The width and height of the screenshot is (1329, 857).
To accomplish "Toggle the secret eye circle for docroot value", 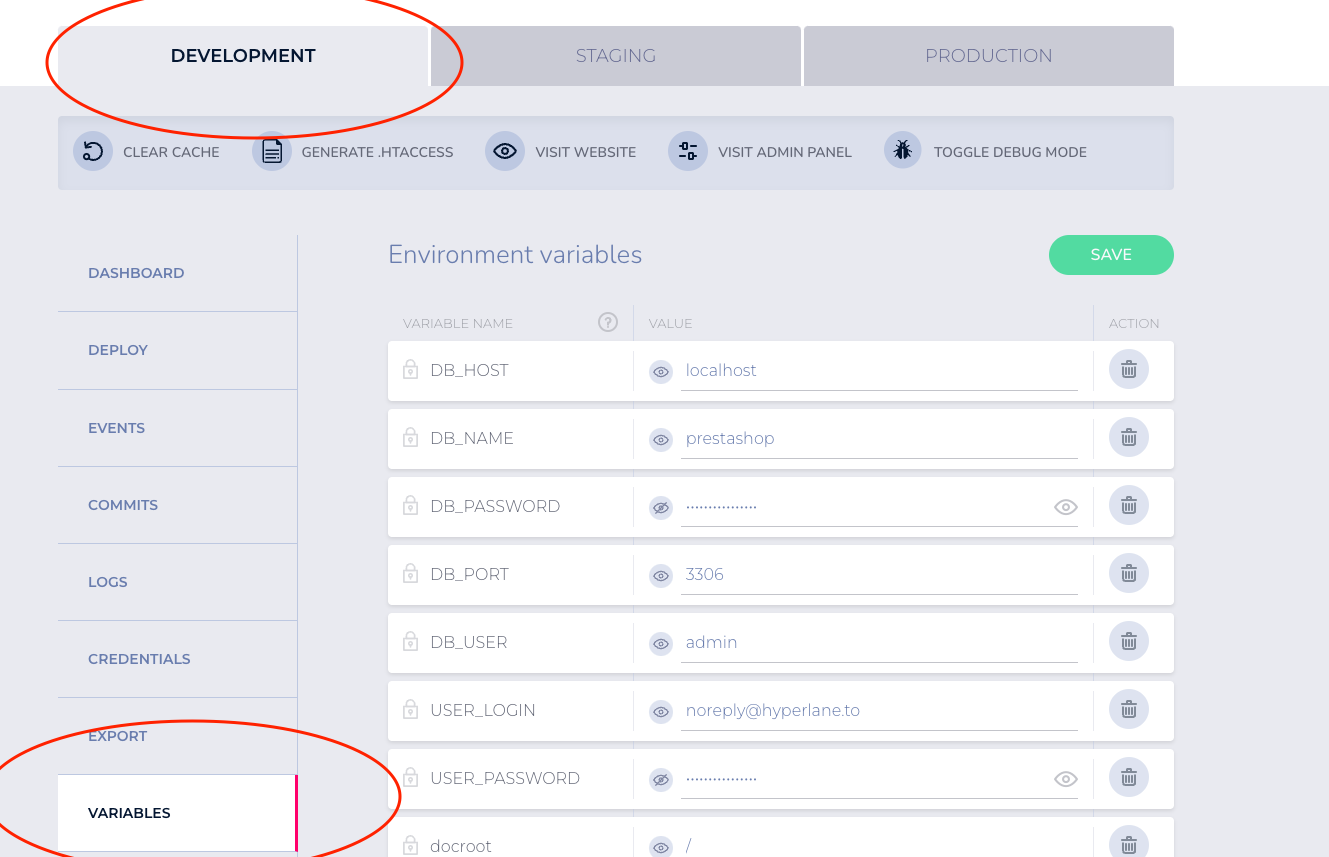I will pos(661,847).
